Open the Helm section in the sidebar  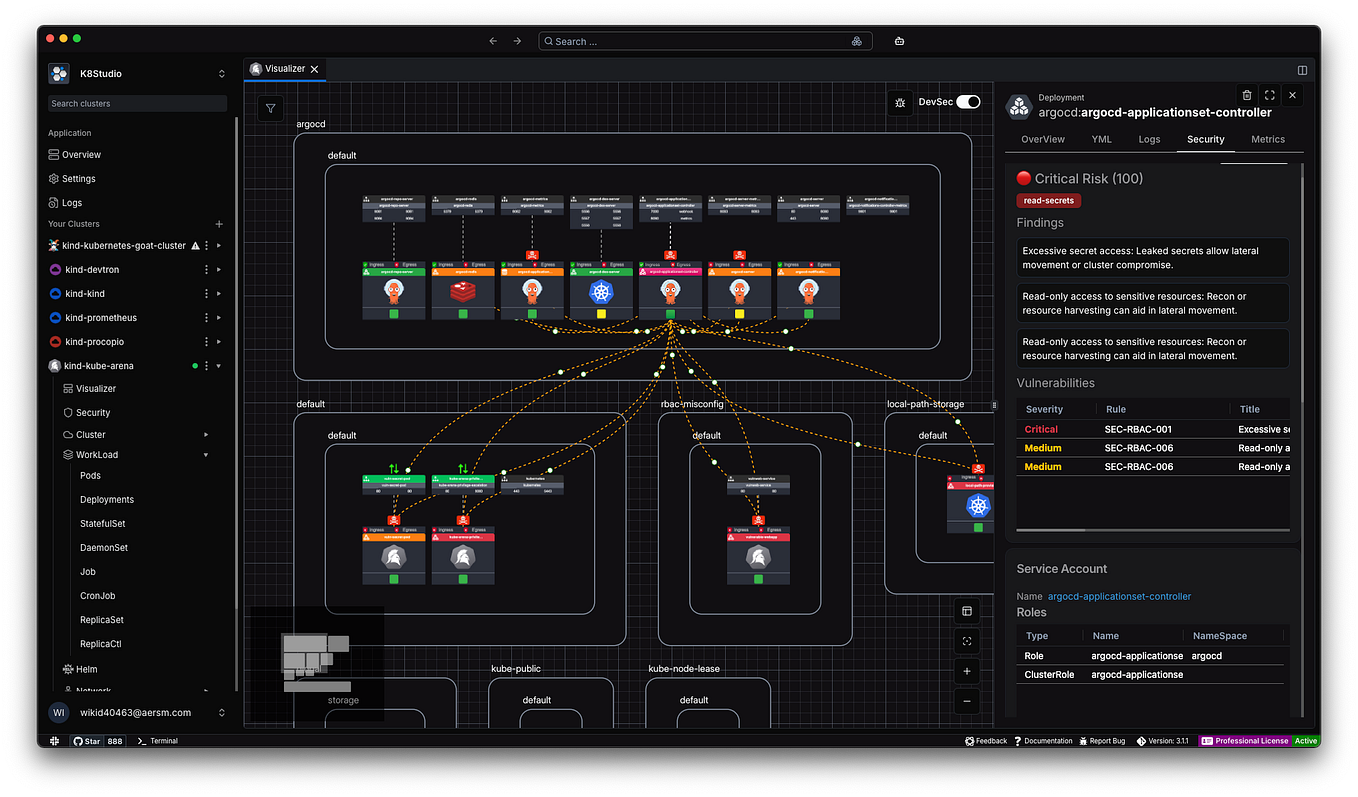86,669
